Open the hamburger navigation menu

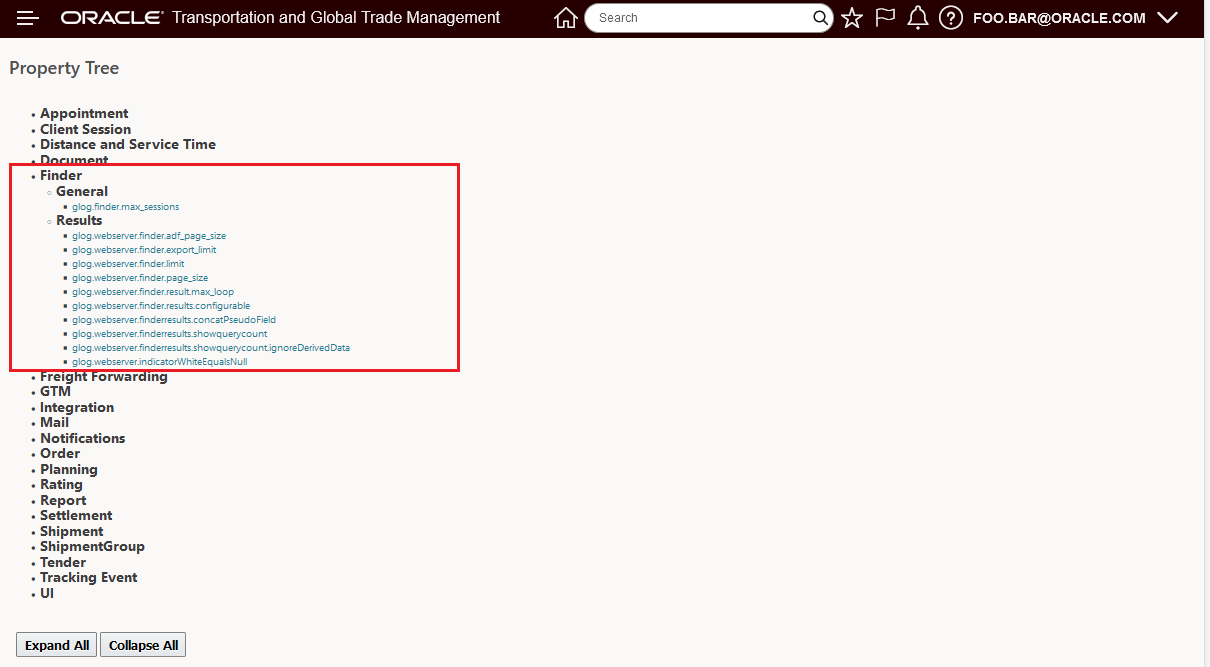tap(28, 18)
